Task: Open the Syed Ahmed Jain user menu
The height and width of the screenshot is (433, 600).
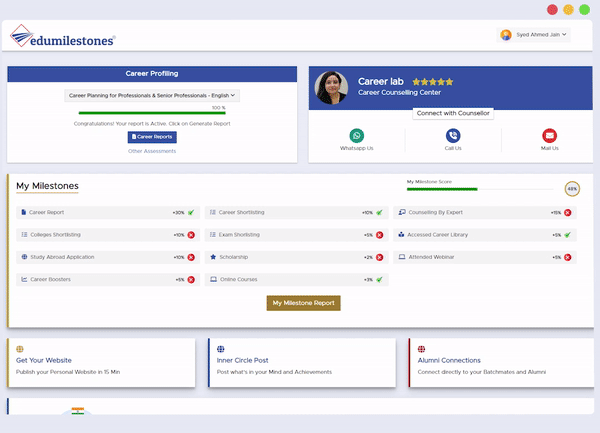Action: pos(533,35)
